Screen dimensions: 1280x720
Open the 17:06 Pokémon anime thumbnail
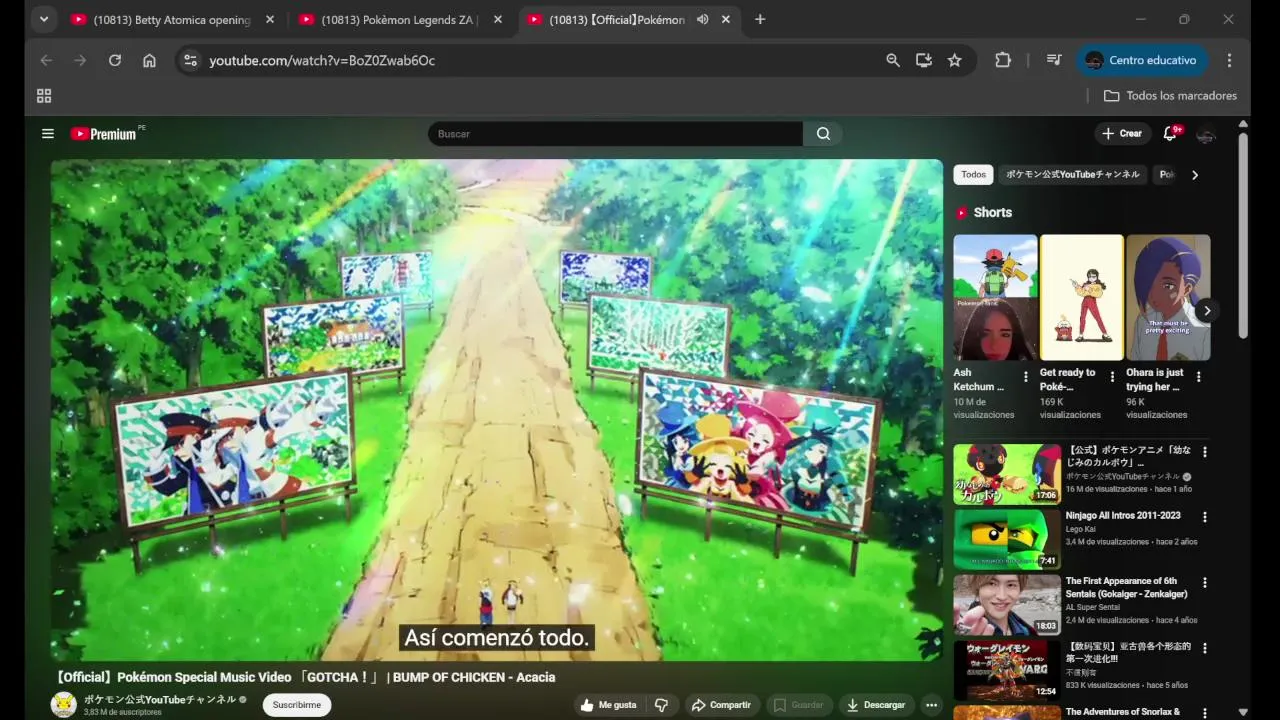click(x=1007, y=474)
